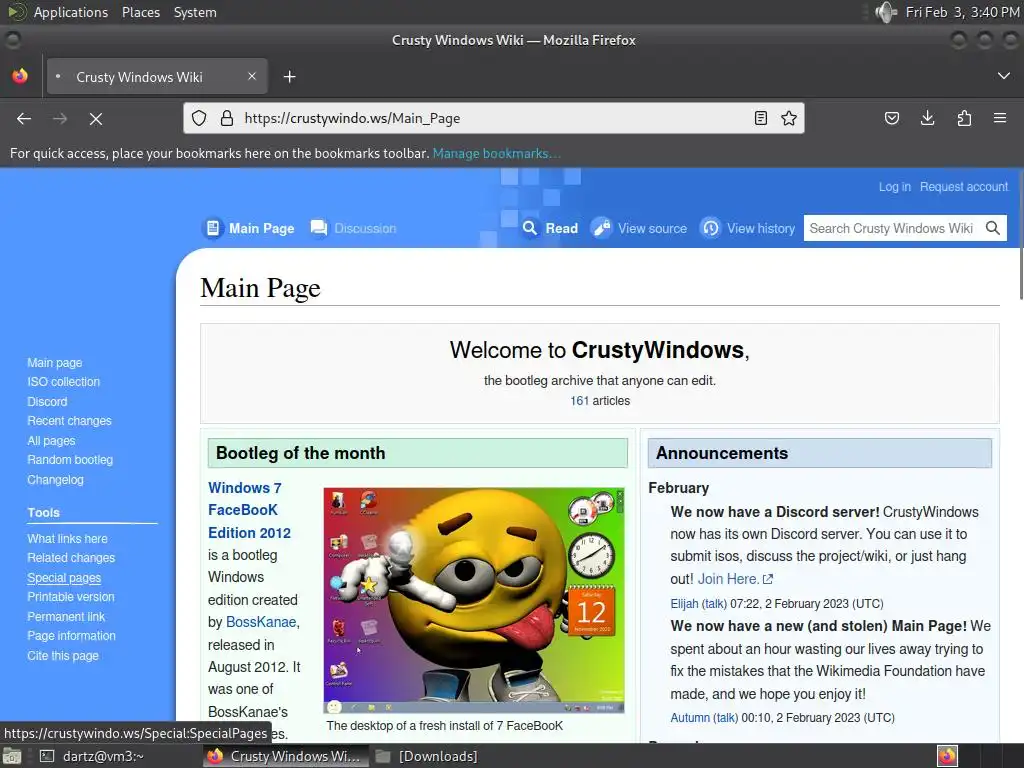This screenshot has height=768, width=1024.
Task: Open All pages in sidebar
Action: (51, 440)
